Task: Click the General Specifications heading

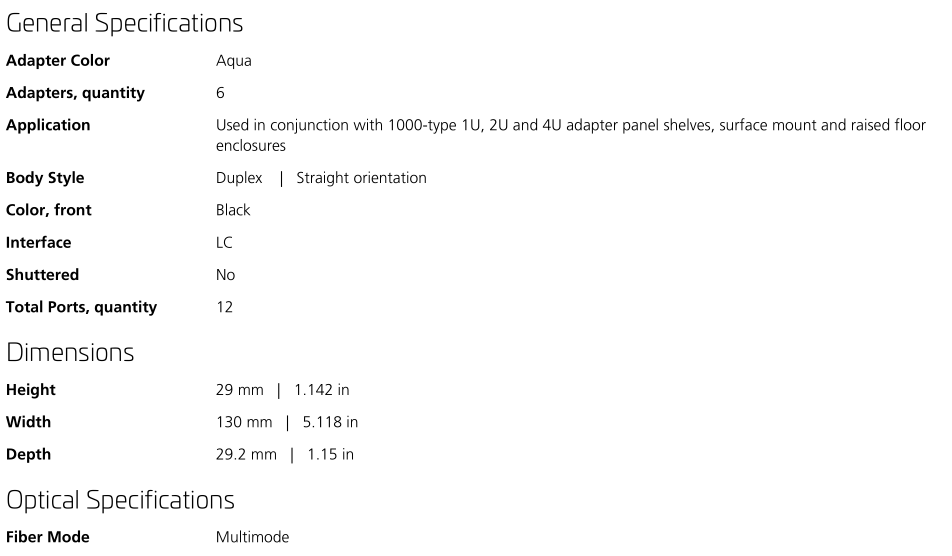Action: tap(124, 24)
